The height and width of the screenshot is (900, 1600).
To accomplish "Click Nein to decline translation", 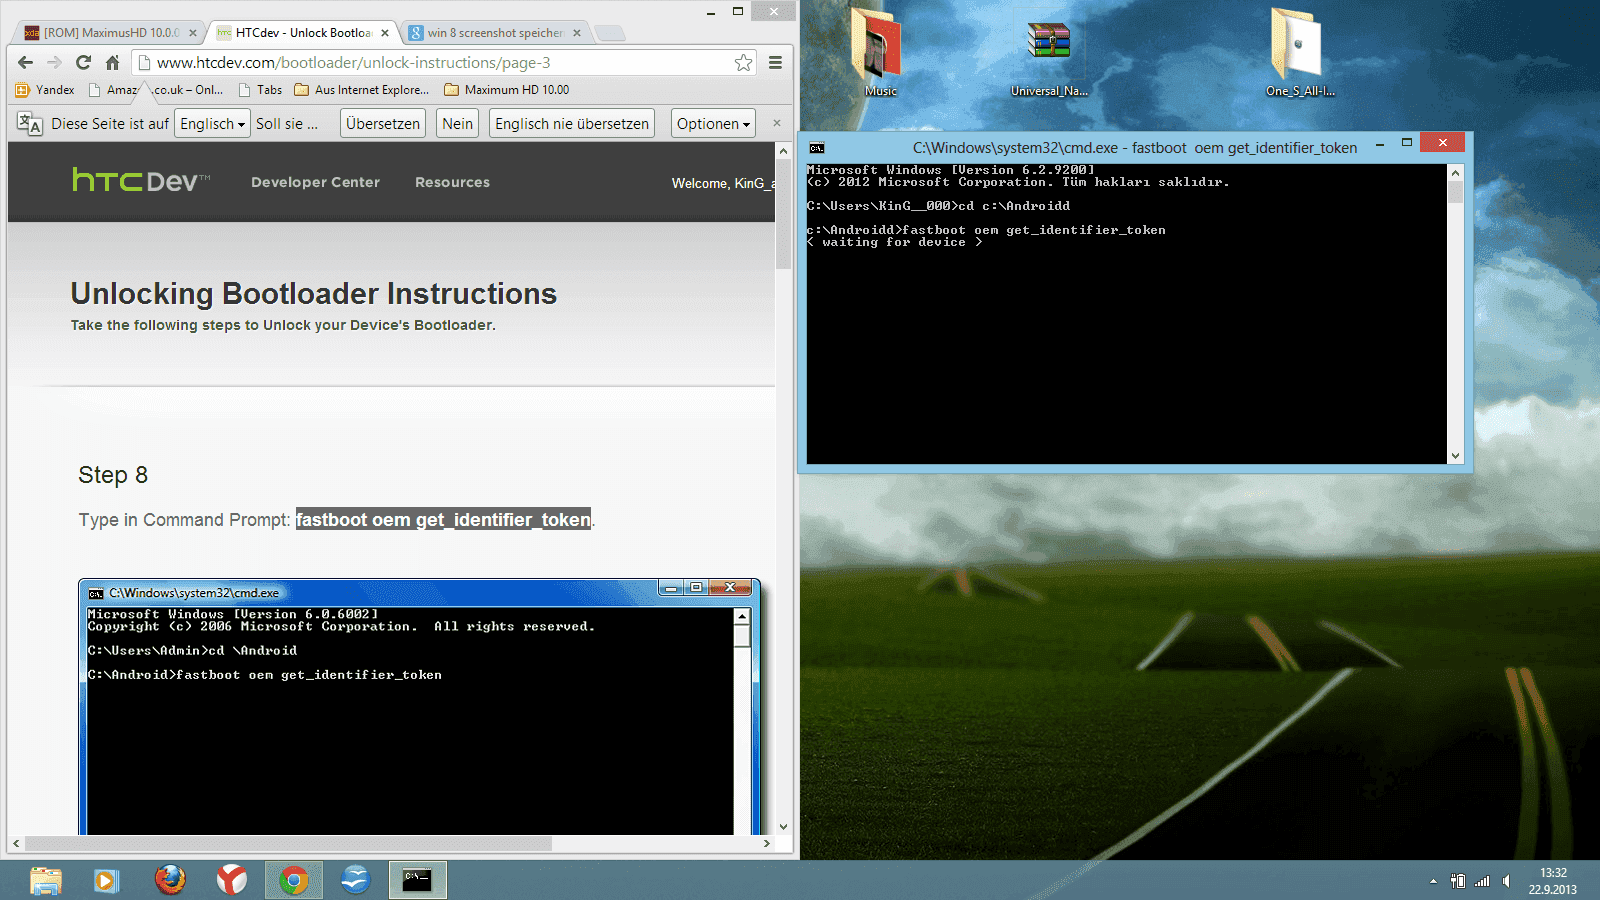I will [458, 124].
